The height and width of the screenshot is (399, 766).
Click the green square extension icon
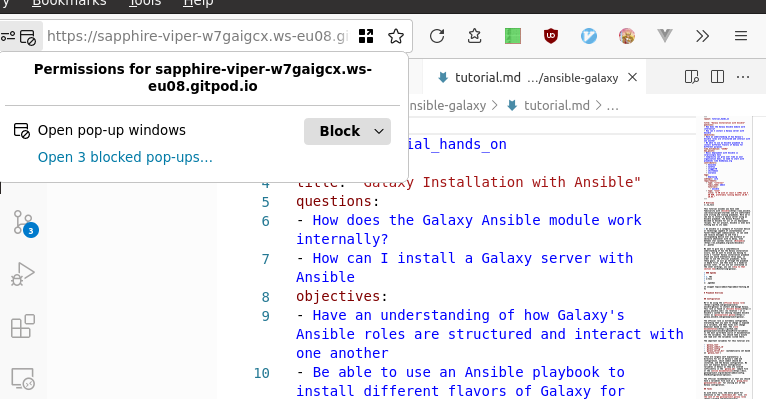click(512, 36)
